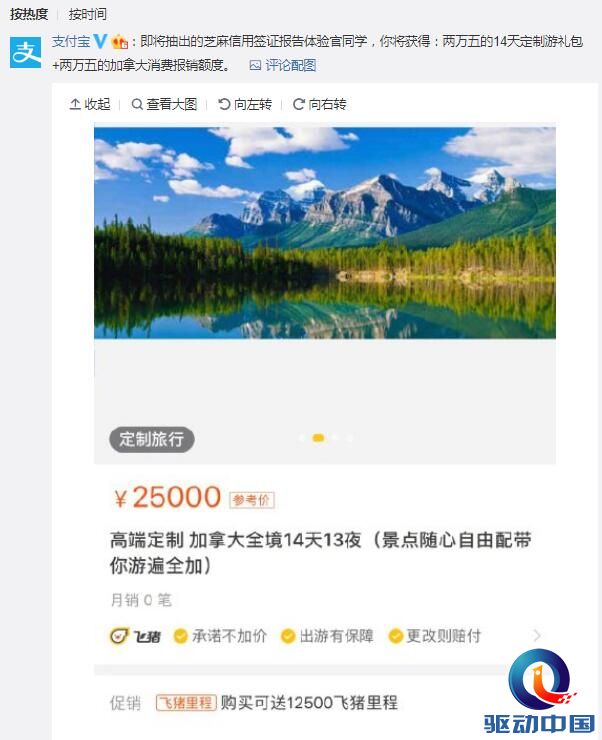Click the 更改则赔付 guarantee check icon
Screen dimensions: 602x740
[x=395, y=636]
